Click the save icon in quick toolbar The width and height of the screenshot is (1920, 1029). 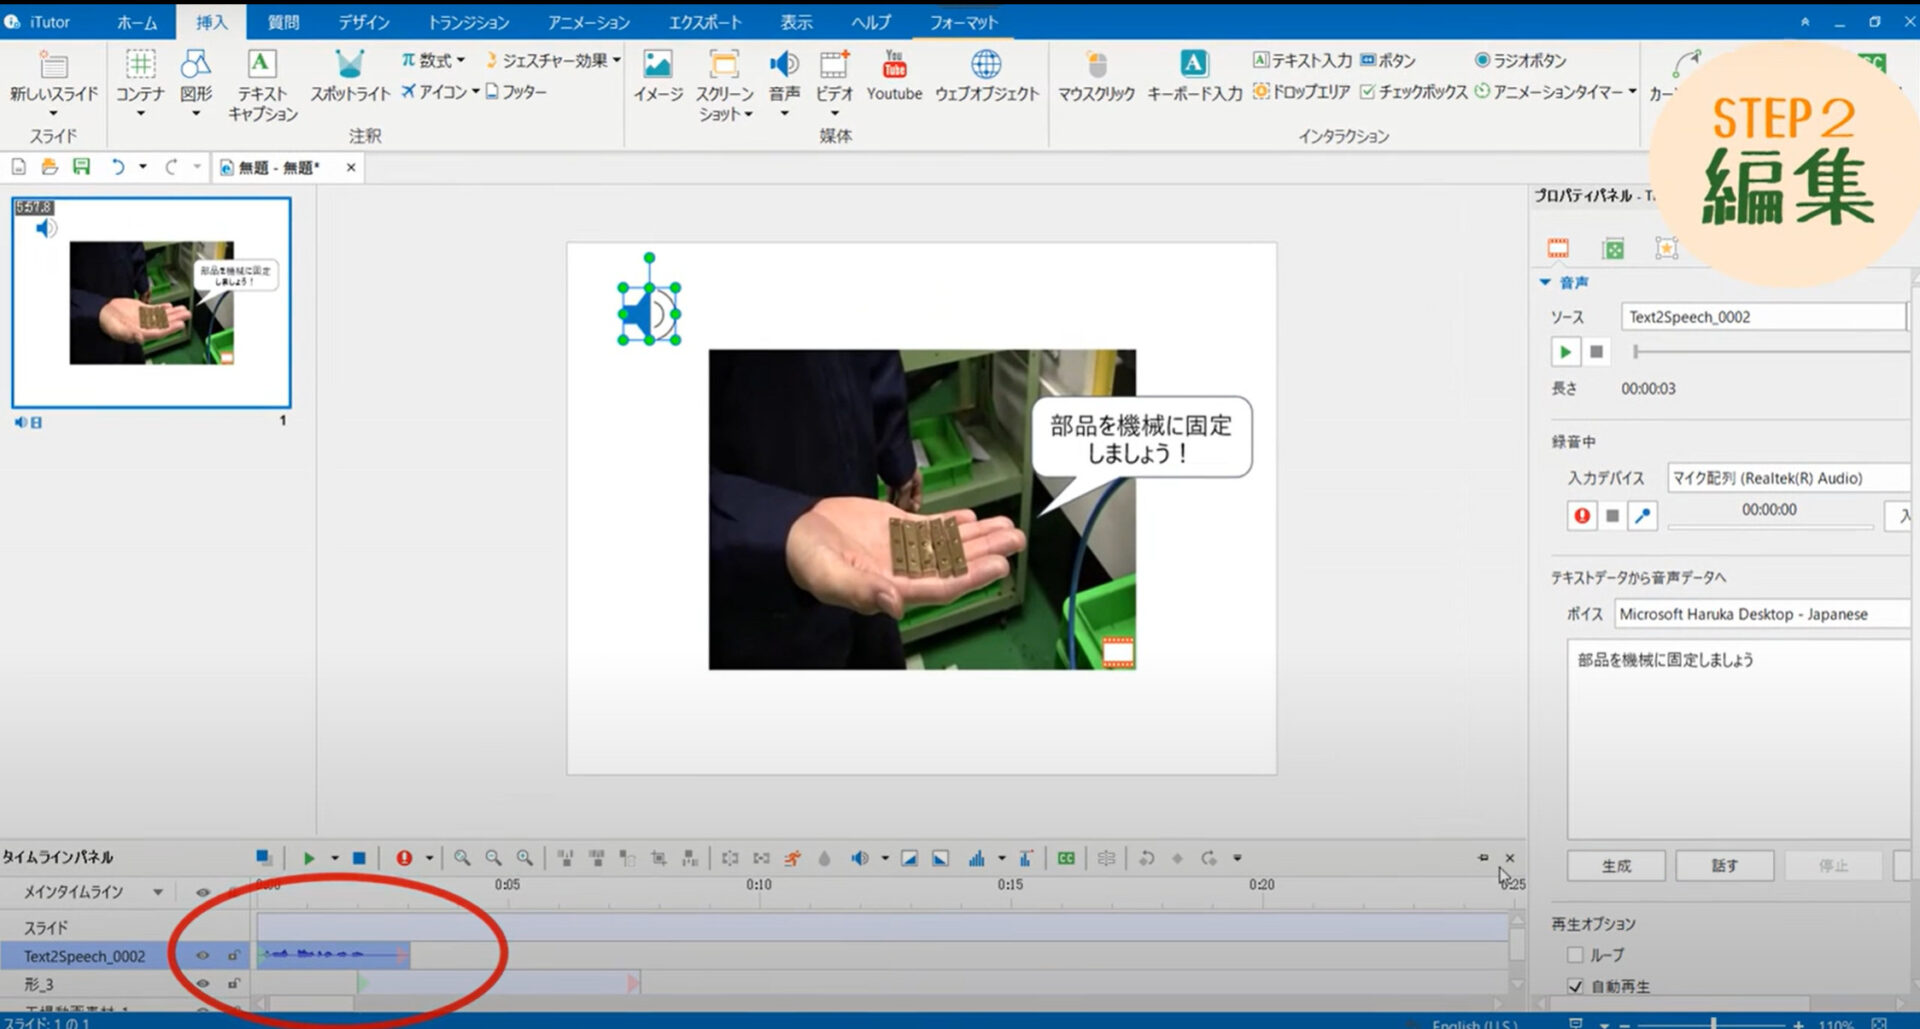click(81, 167)
